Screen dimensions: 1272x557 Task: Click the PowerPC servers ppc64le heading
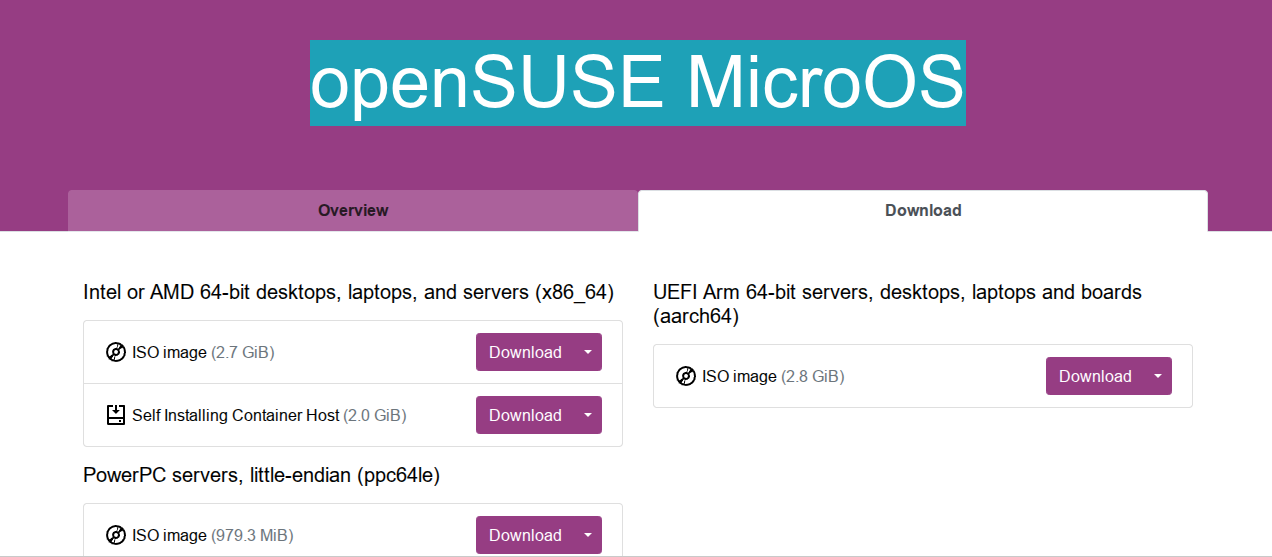262,475
